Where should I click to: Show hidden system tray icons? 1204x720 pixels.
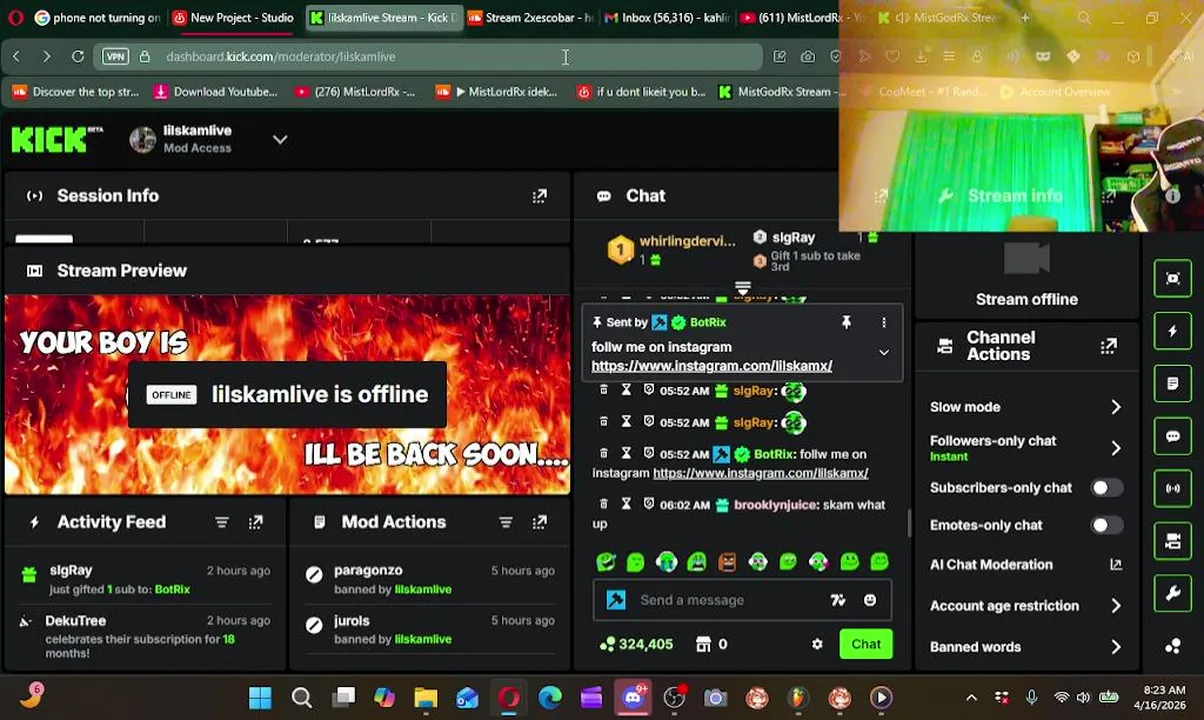[971, 698]
